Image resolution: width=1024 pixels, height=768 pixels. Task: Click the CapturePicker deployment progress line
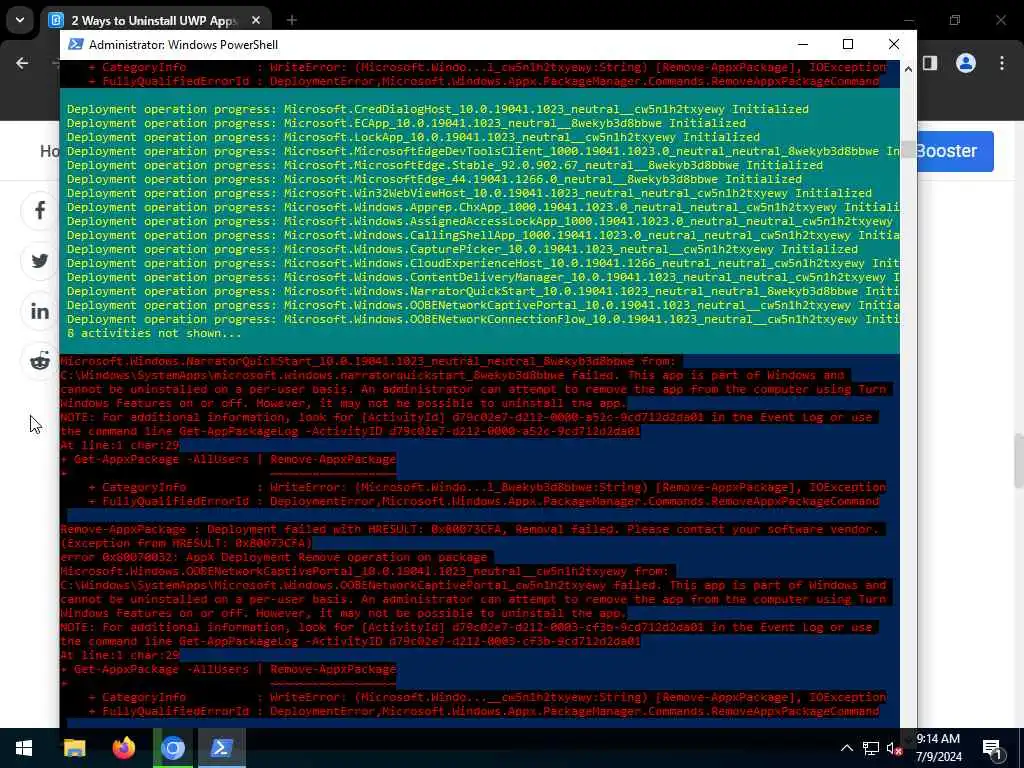(462, 249)
